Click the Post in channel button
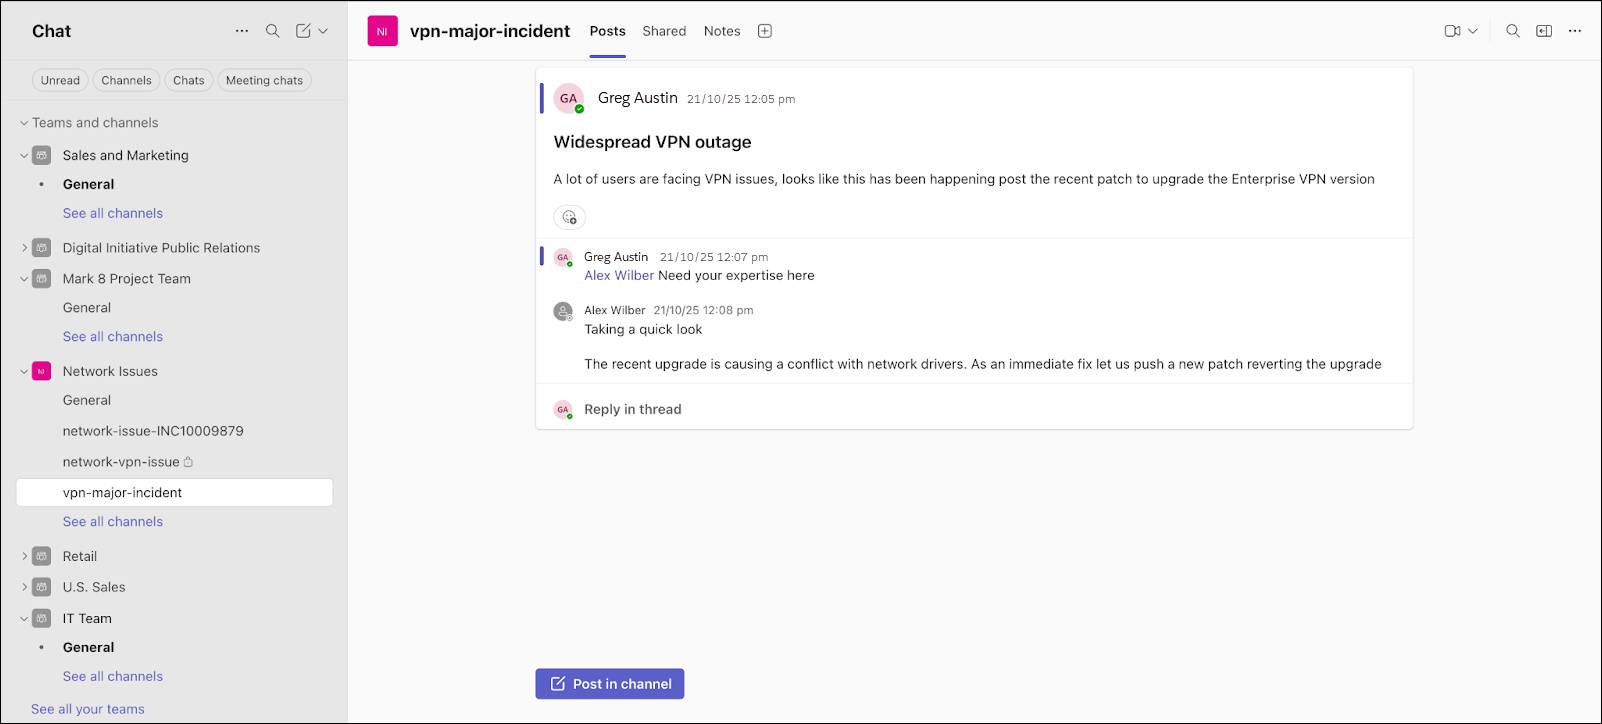The image size is (1602, 724). [x=610, y=684]
